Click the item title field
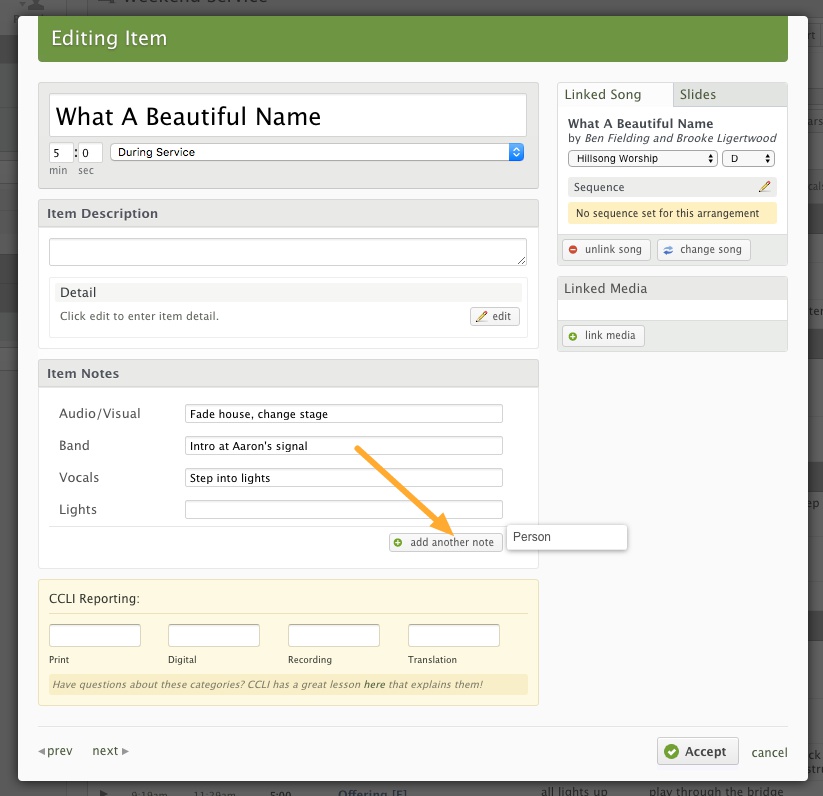This screenshot has width=823, height=796. tap(288, 115)
